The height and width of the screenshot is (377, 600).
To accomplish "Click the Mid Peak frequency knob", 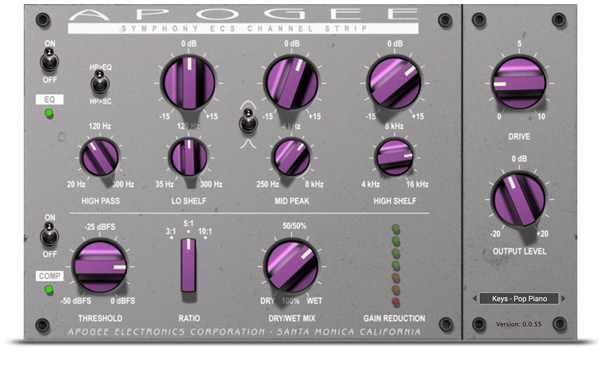I will point(292,157).
